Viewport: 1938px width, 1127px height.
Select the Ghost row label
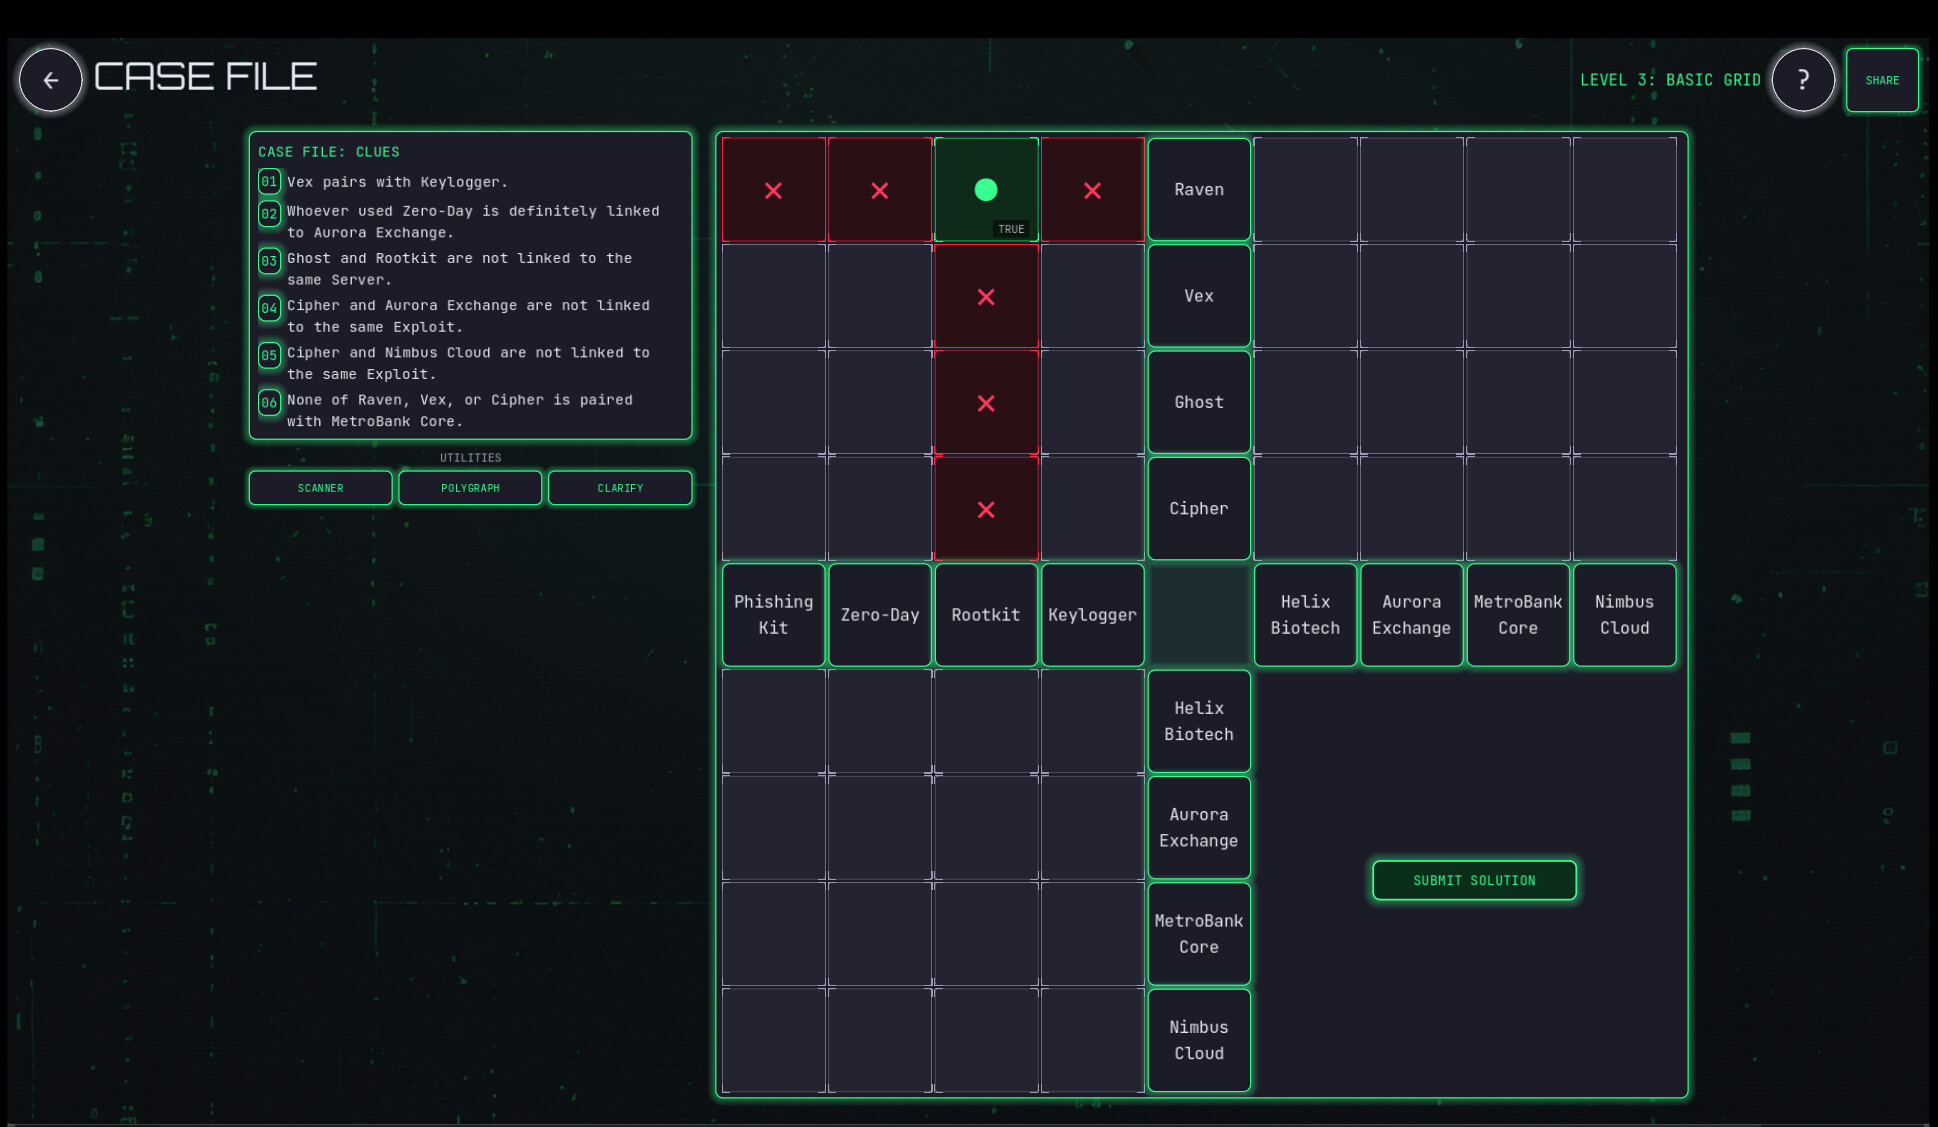point(1199,403)
